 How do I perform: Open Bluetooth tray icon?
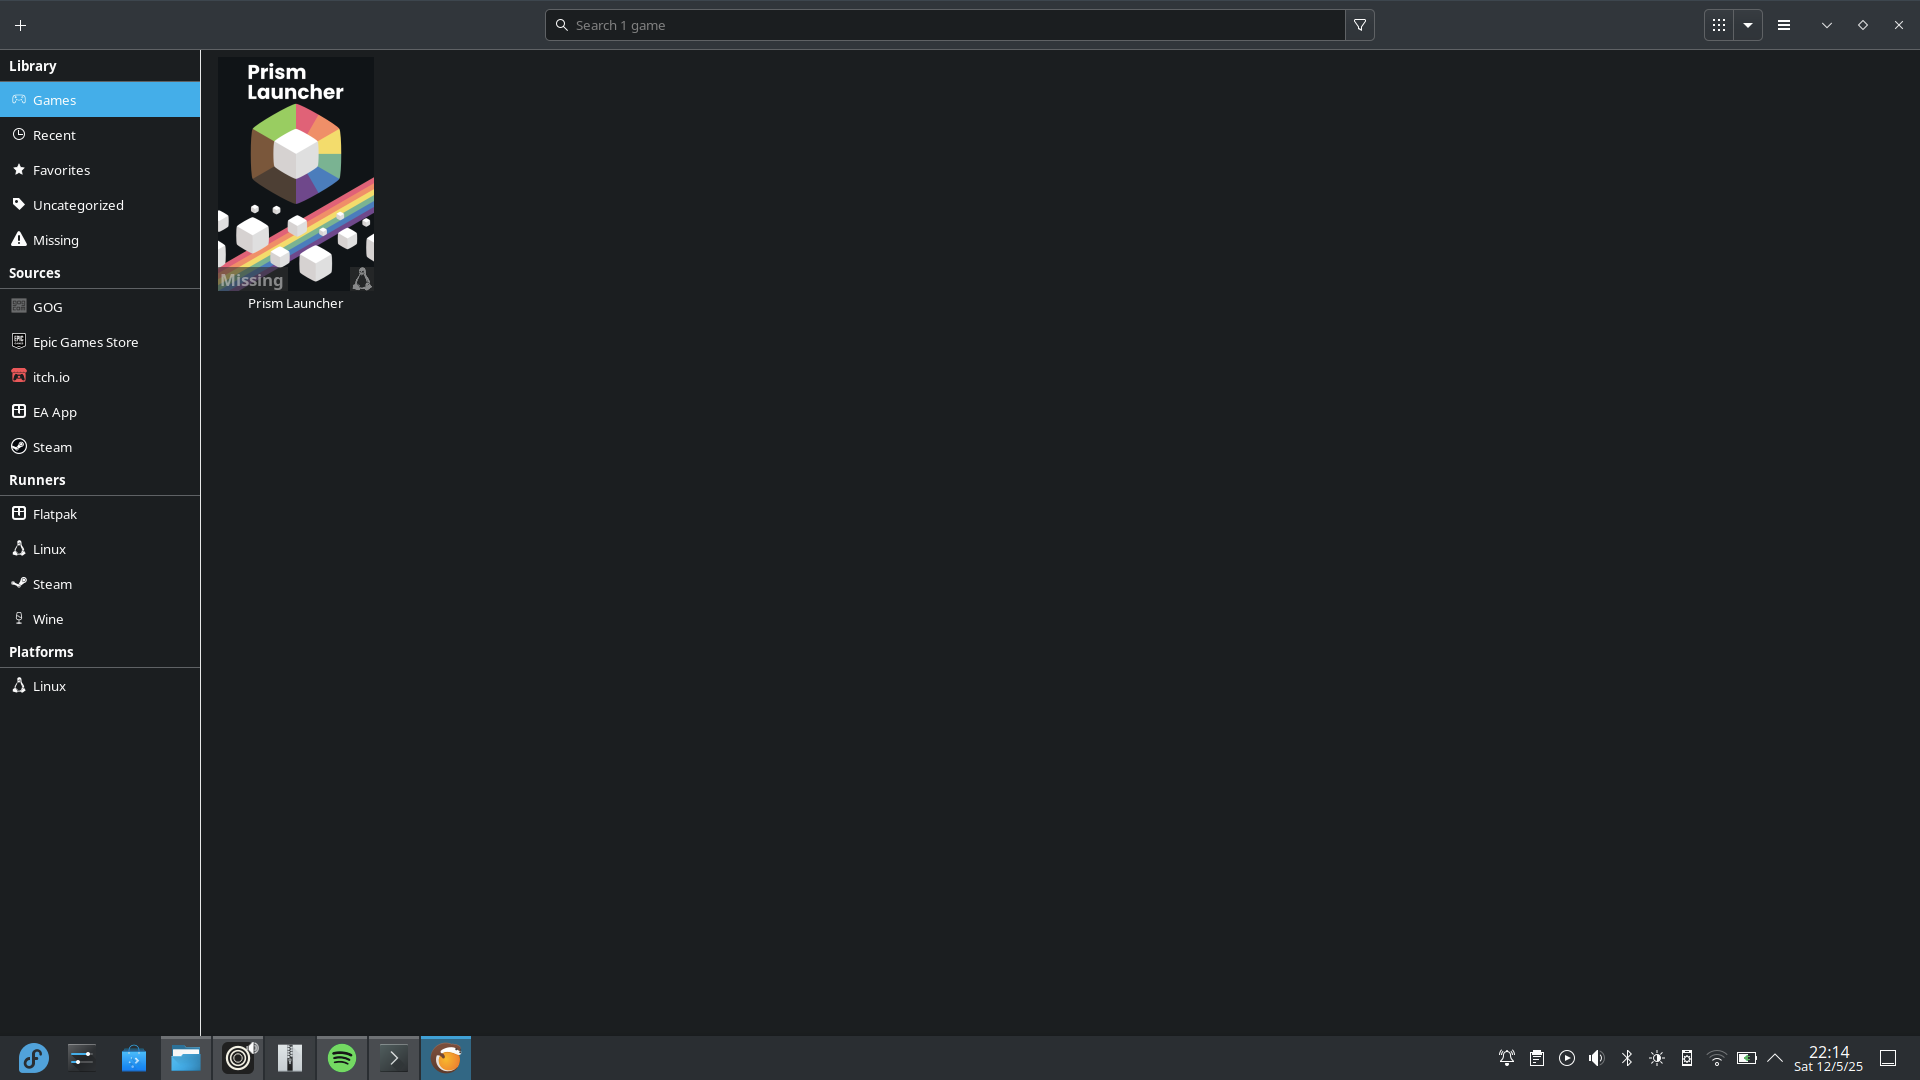1627,1058
